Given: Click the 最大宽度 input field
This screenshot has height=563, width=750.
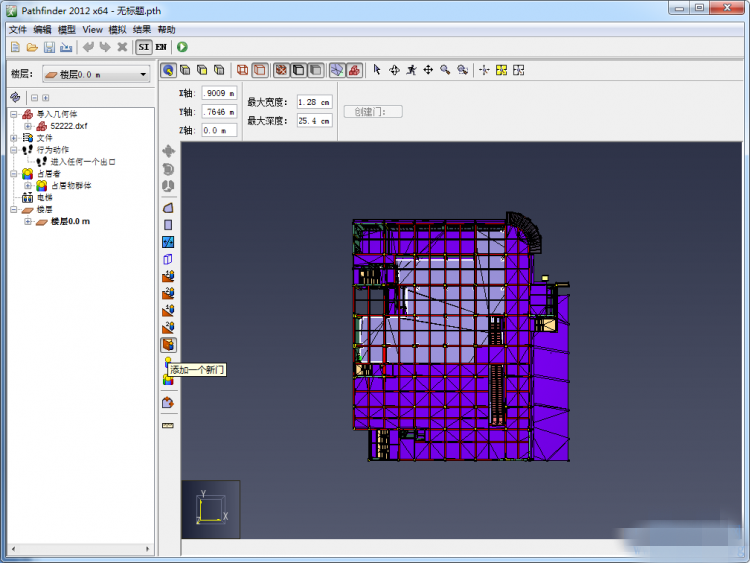Looking at the screenshot, I should (314, 102).
